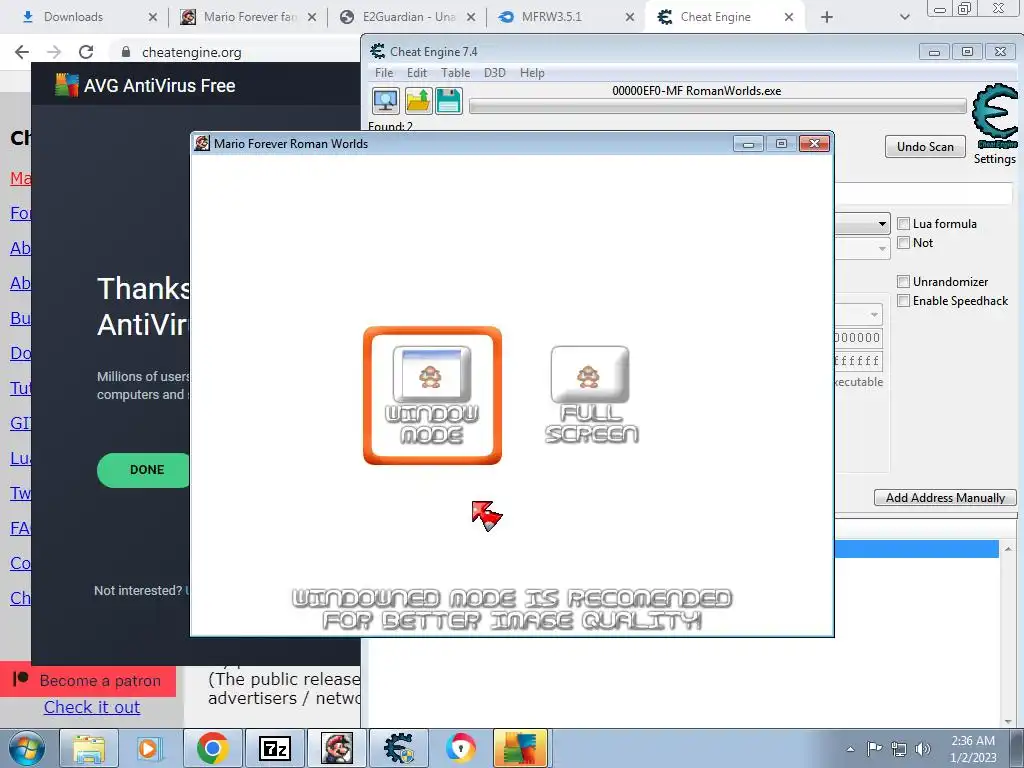Go forward in the browser
This screenshot has width=1024, height=768.
click(x=54, y=52)
